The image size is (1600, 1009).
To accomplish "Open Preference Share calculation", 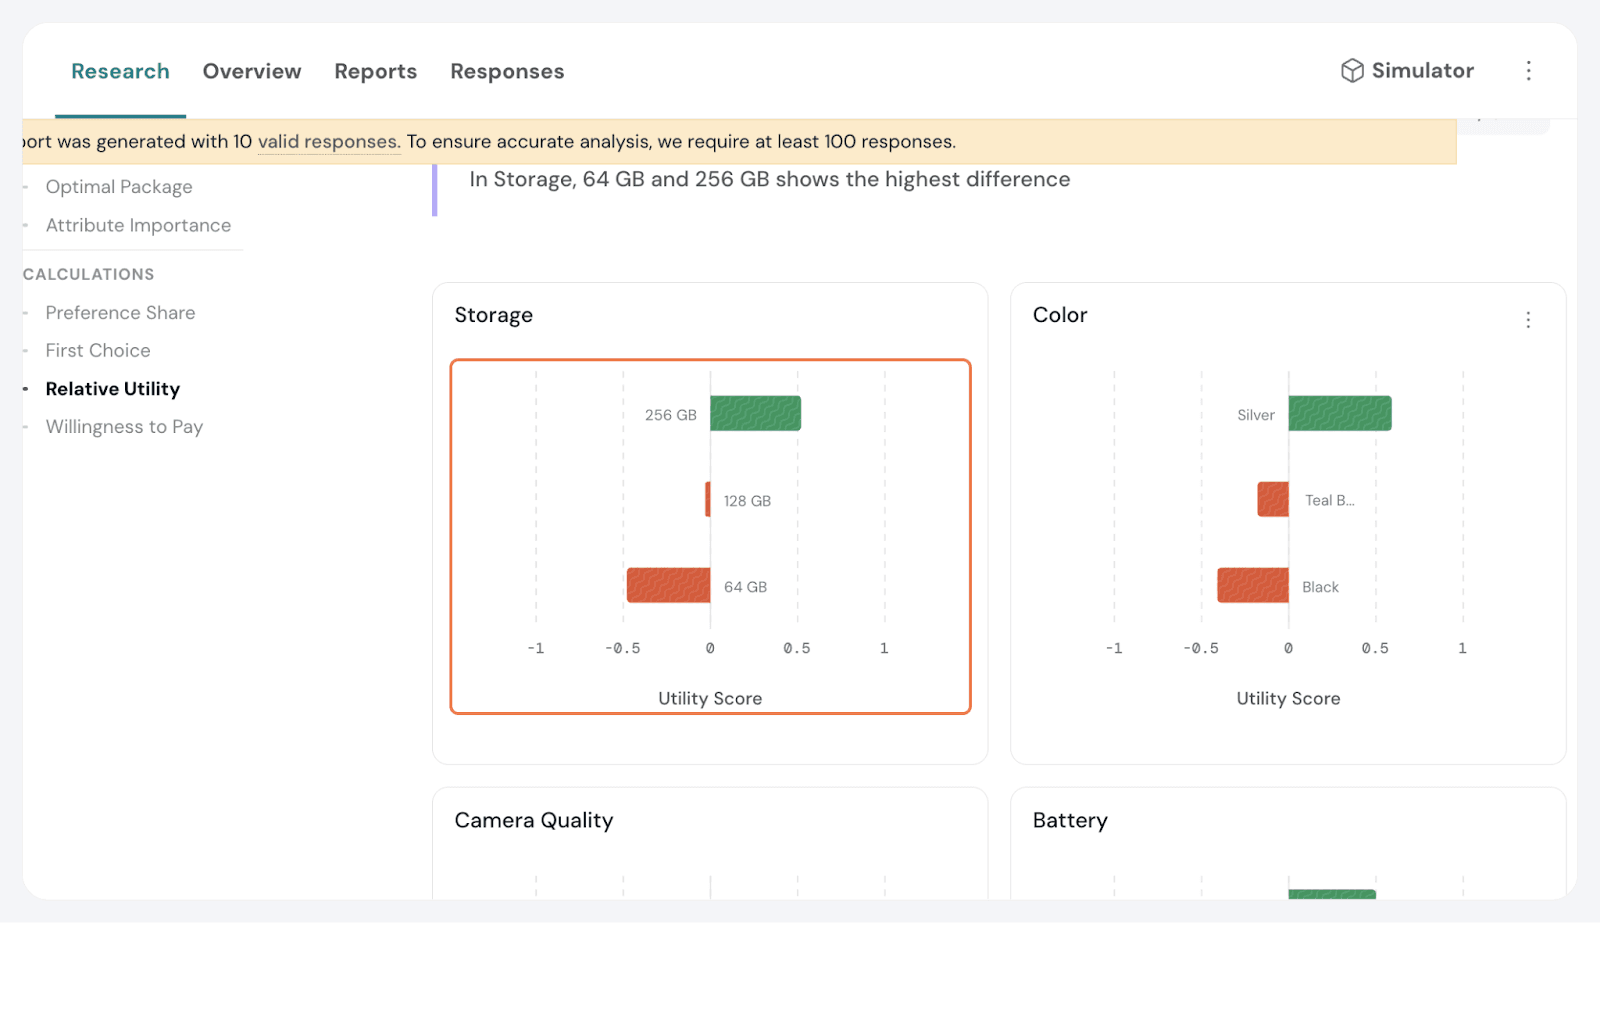I will click(x=120, y=313).
